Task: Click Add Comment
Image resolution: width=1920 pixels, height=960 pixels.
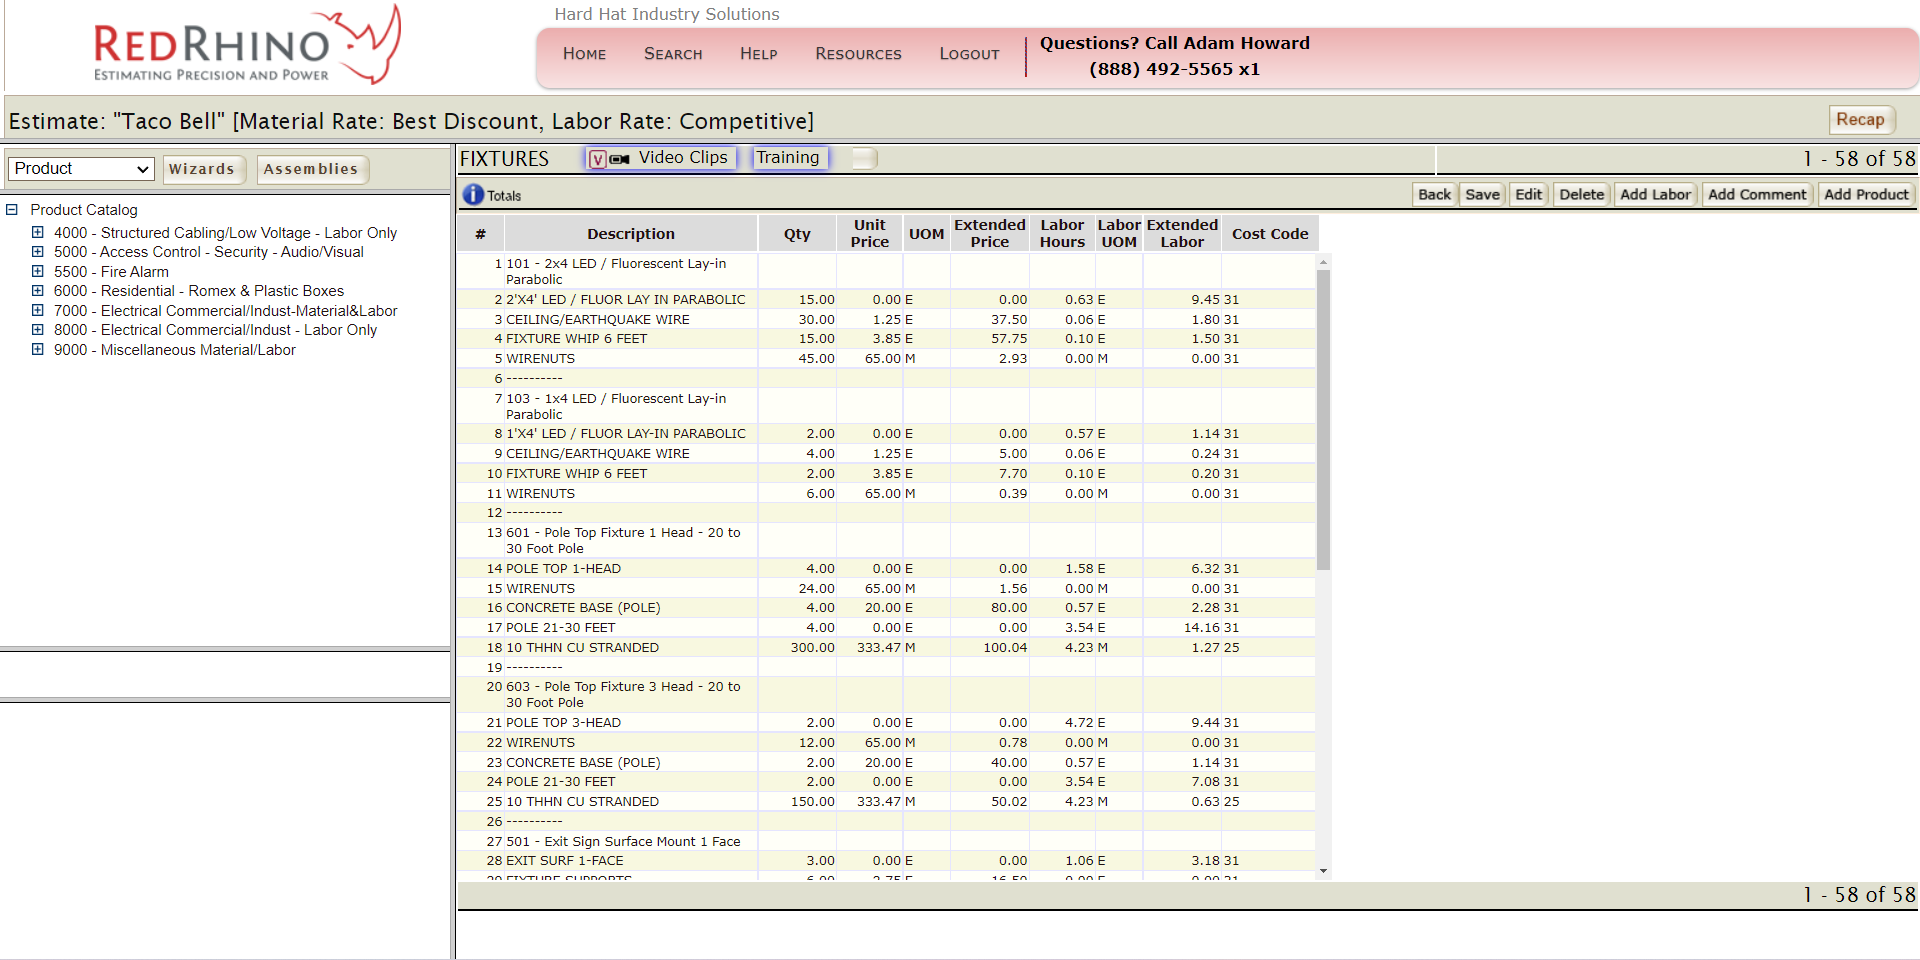Action: click(x=1757, y=194)
